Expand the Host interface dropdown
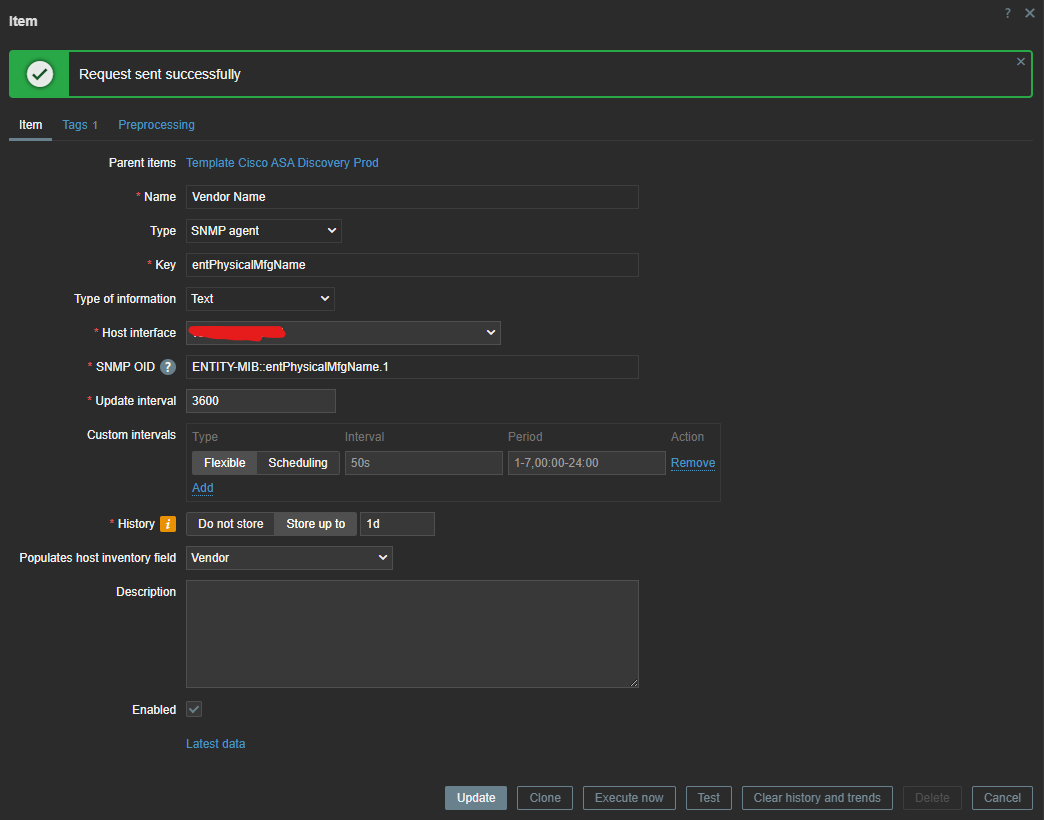Viewport: 1044px width, 820px height. tap(343, 333)
